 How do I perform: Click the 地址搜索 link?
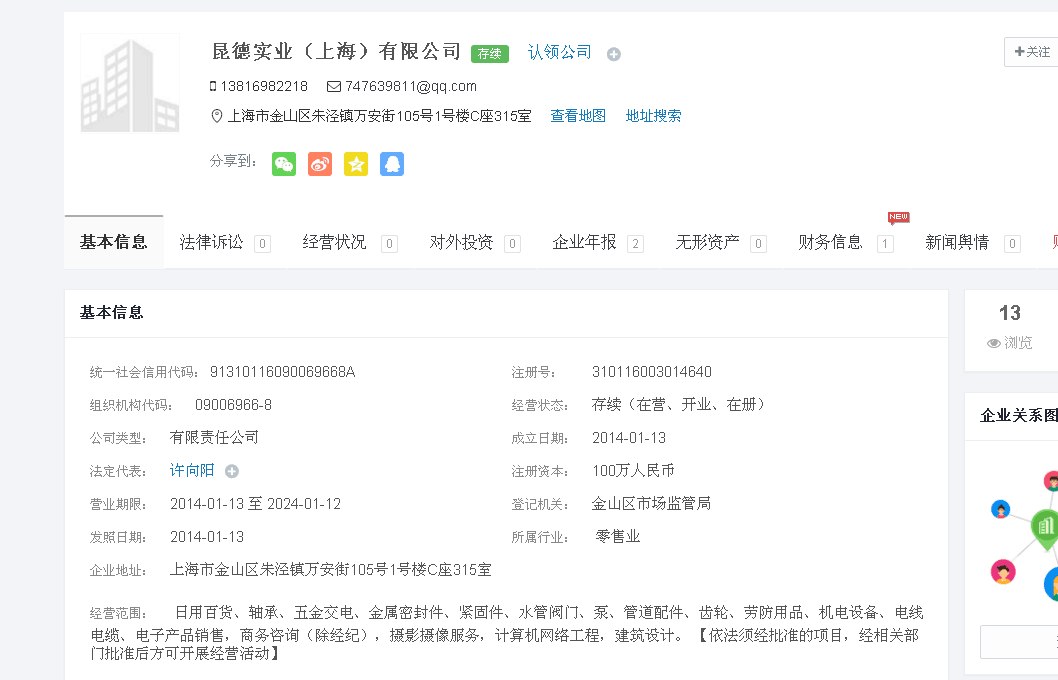point(653,116)
